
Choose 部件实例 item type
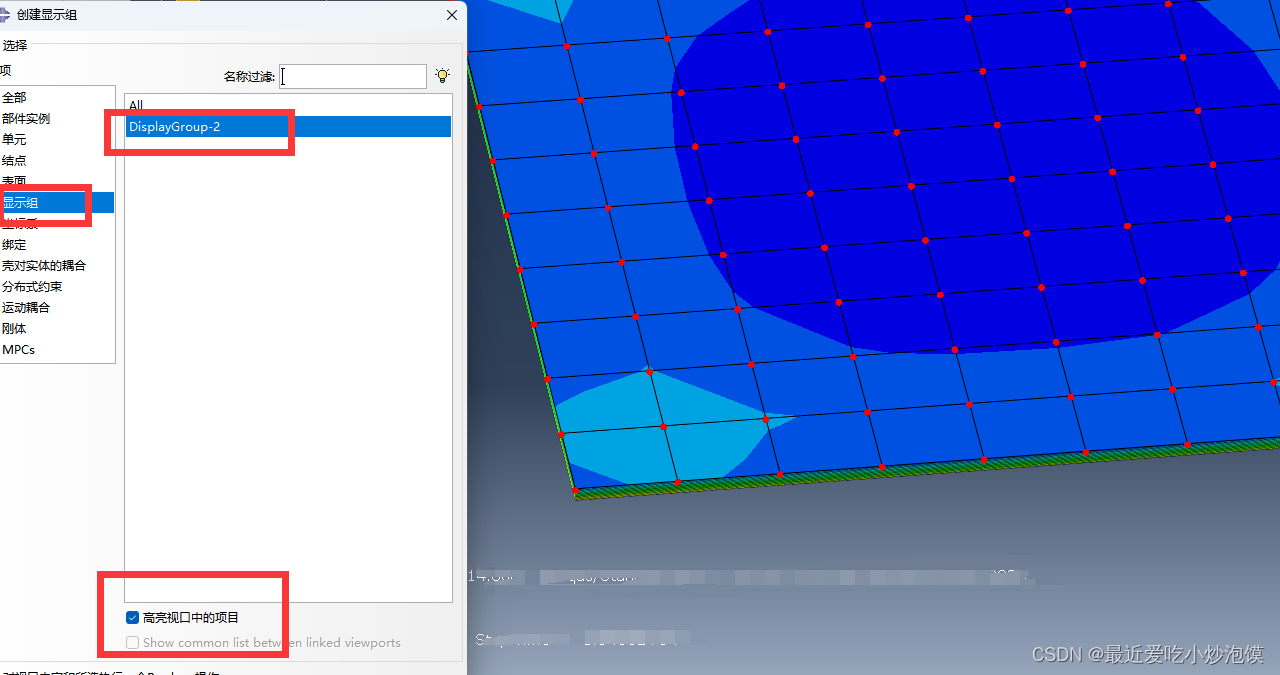(x=26, y=119)
